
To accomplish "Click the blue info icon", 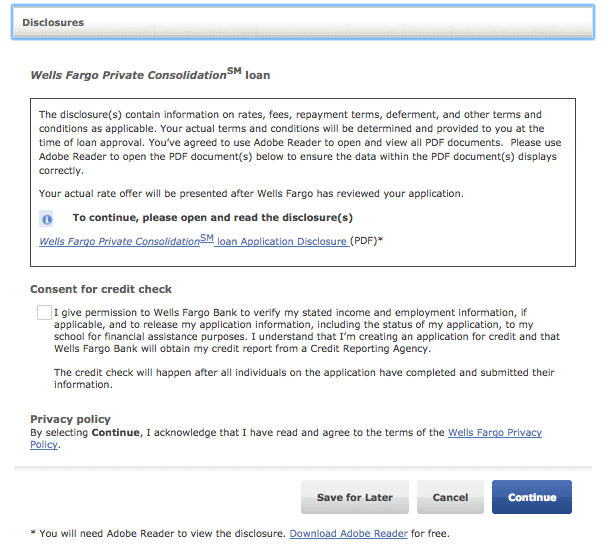I will [x=46, y=219].
